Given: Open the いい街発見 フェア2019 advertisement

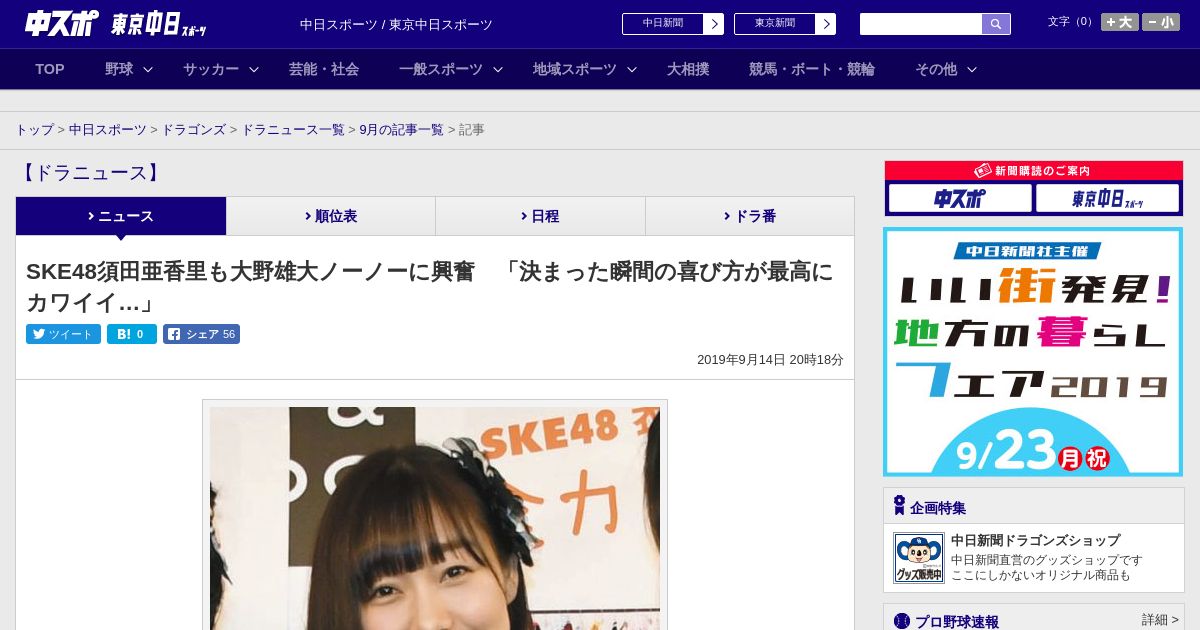Looking at the screenshot, I should click(x=1033, y=352).
